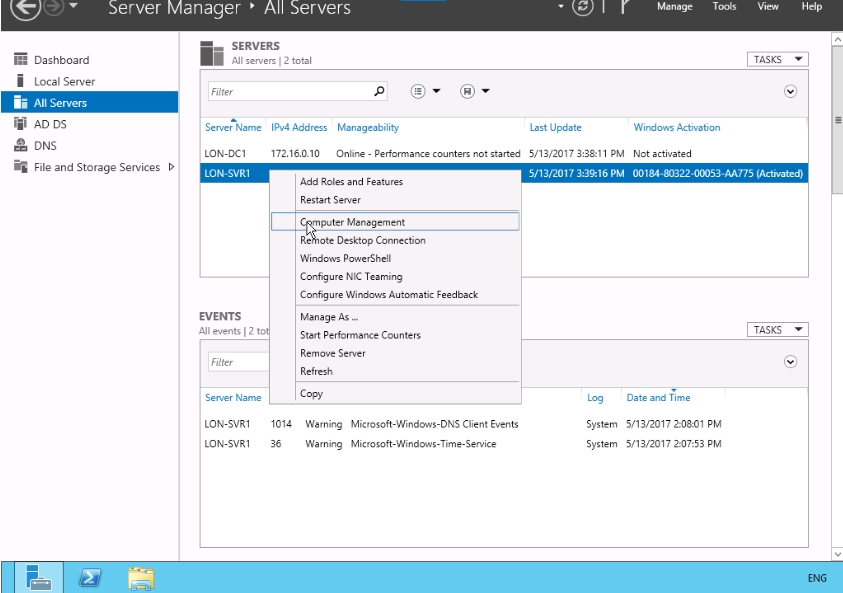Image resolution: width=843 pixels, height=593 pixels.
Task: Click the File and Storage Services icon
Action: tap(20, 167)
